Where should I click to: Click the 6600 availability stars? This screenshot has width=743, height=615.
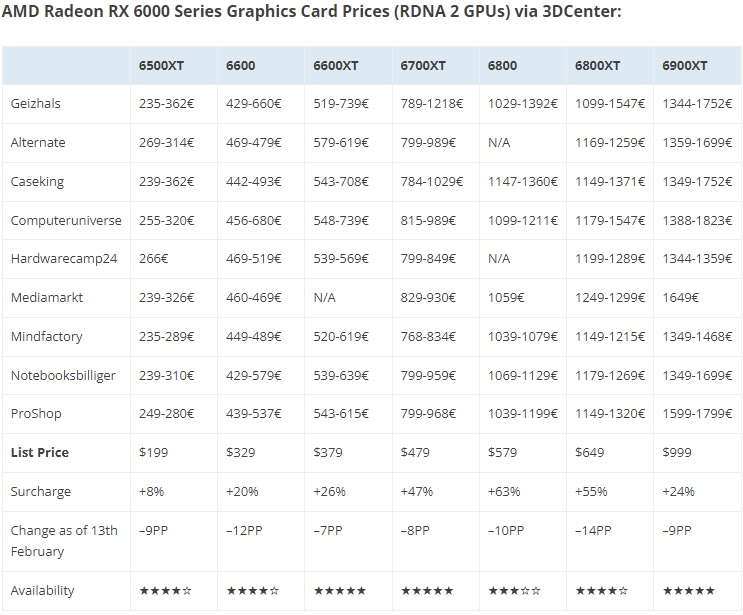pyautogui.click(x=253, y=591)
